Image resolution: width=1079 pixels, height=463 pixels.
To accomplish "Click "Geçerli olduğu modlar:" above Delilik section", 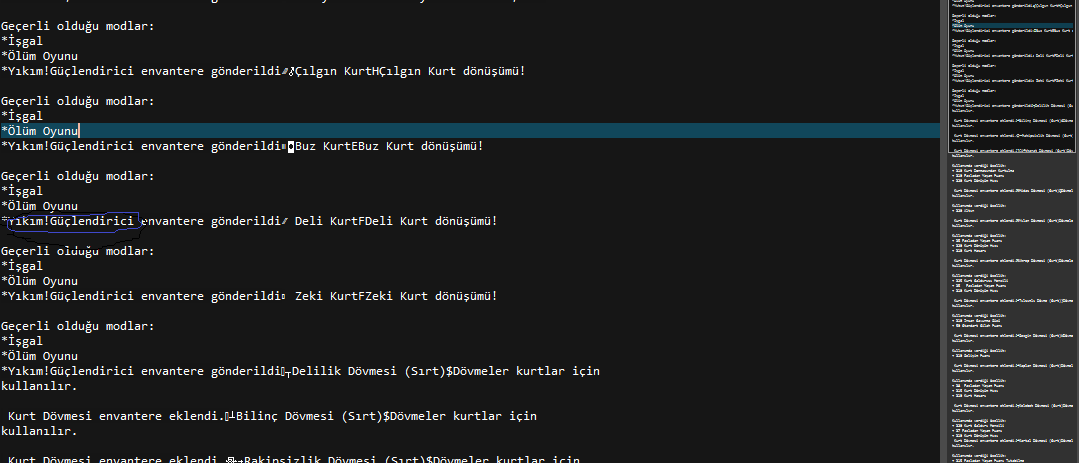I will click(x=77, y=326).
